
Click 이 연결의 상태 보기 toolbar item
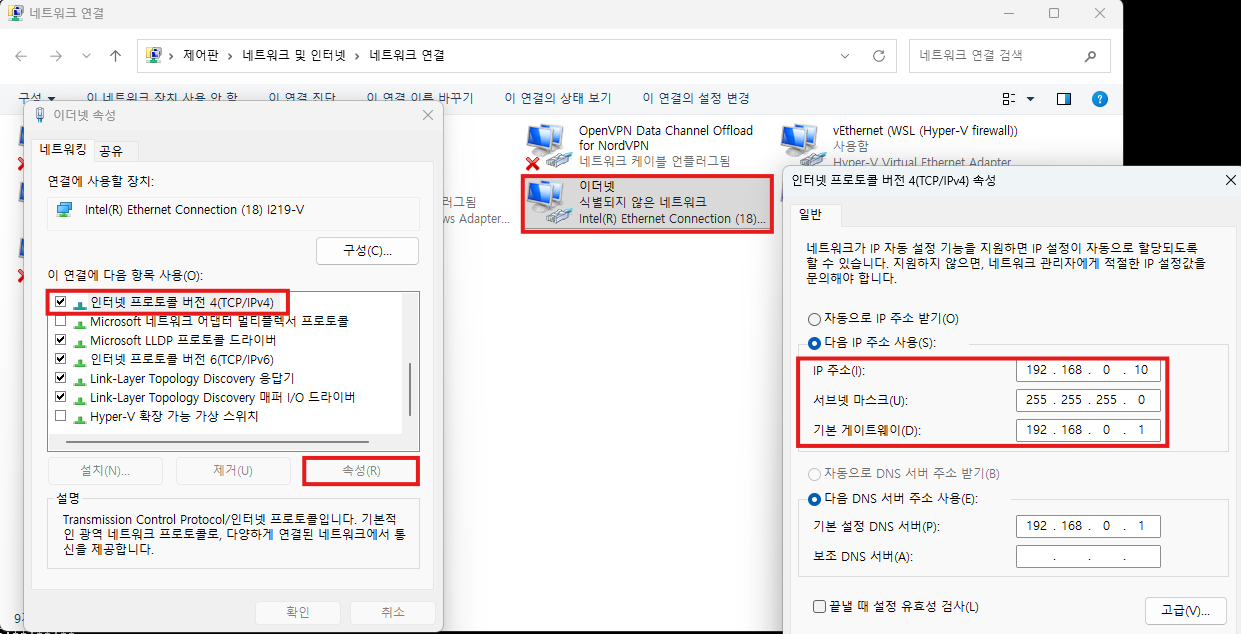click(x=558, y=98)
